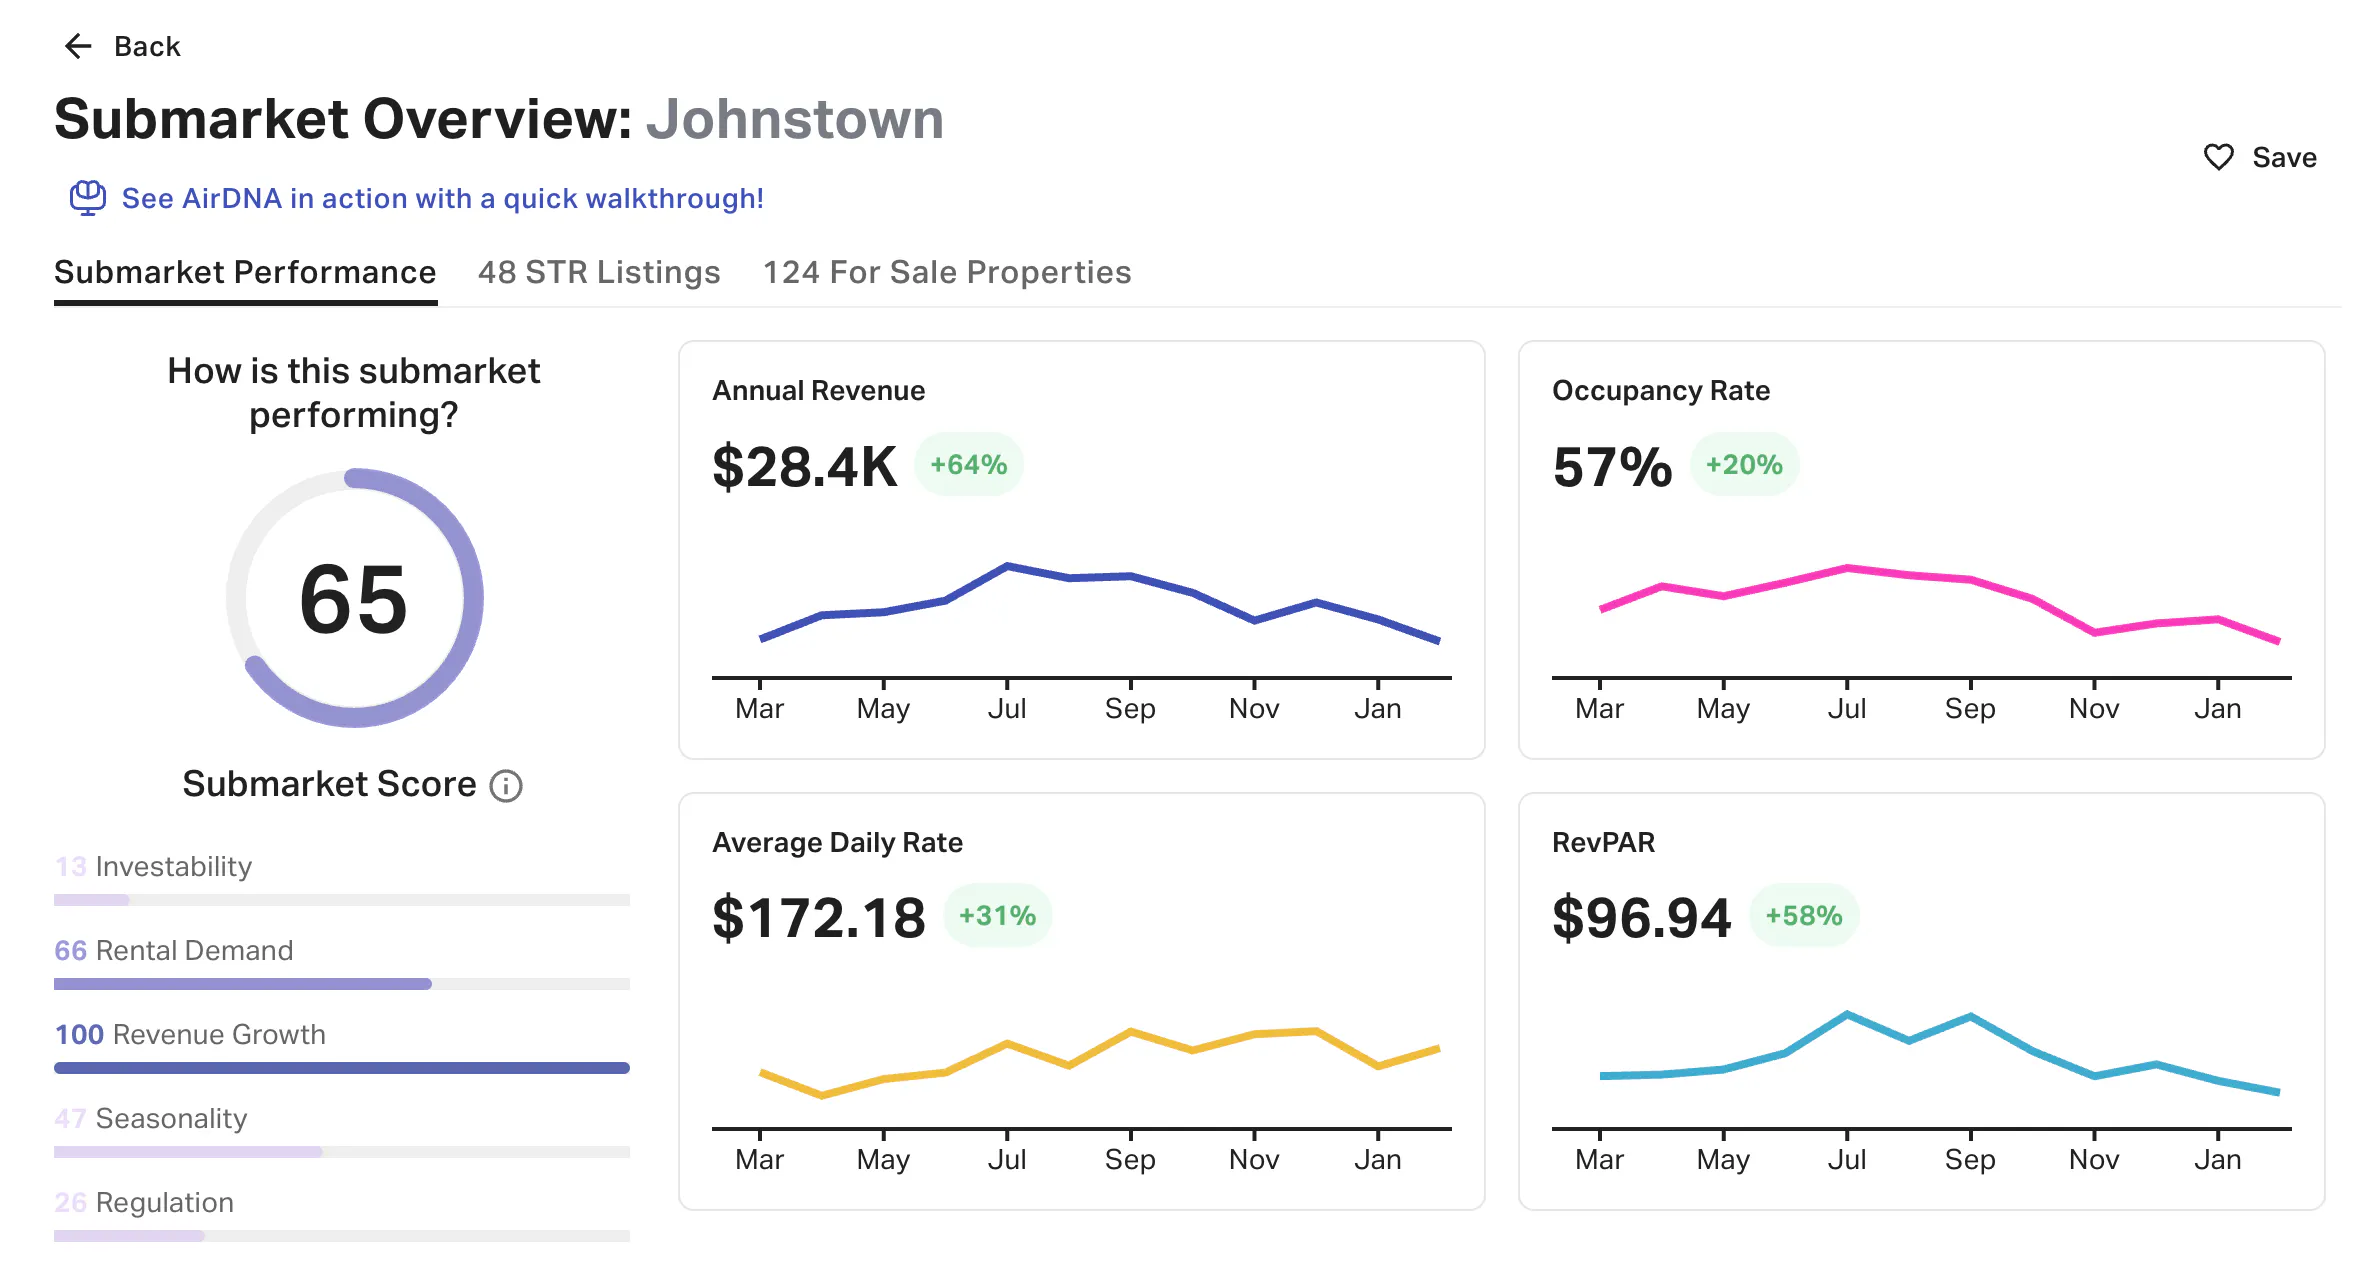
Task: Click the back arrow icon
Action: [78, 46]
